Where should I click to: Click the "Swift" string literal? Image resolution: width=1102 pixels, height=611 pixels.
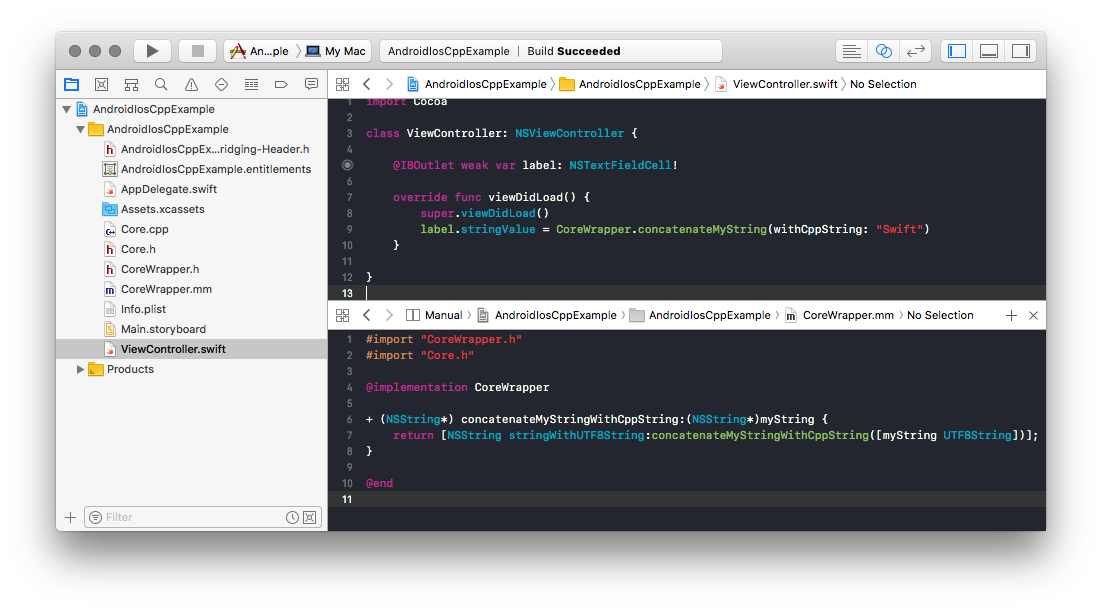(x=900, y=229)
